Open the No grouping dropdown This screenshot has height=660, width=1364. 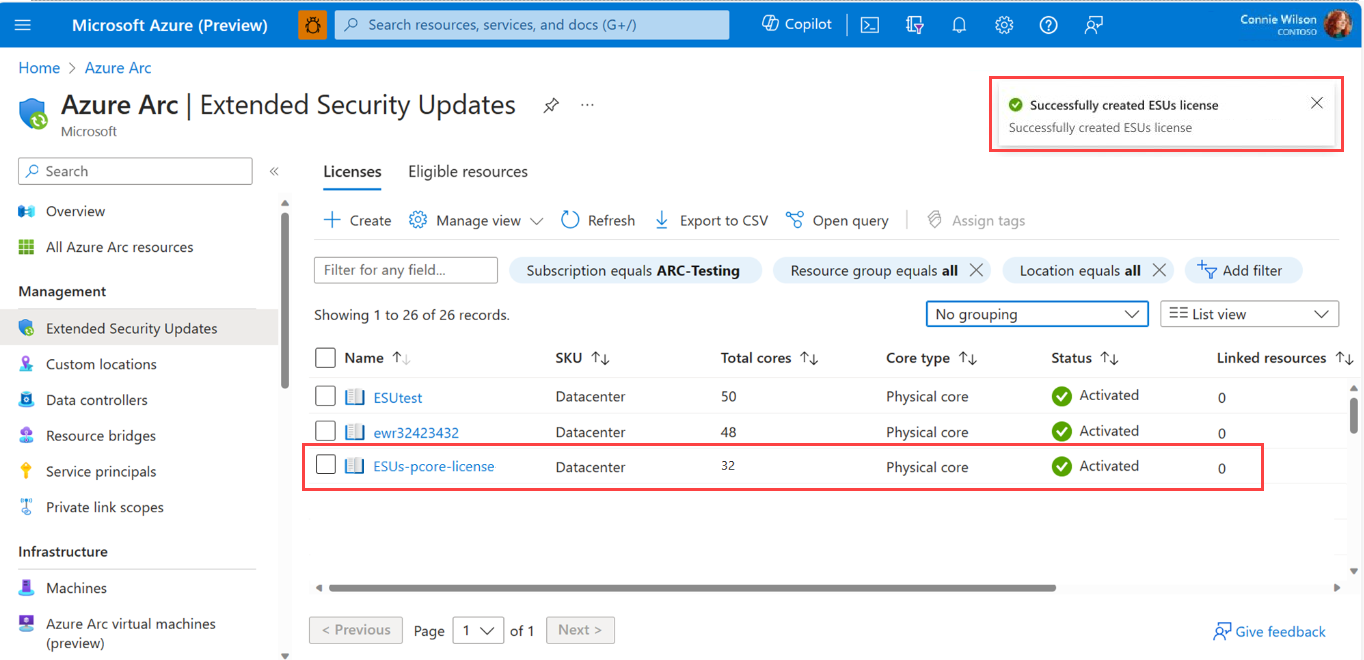(1037, 314)
